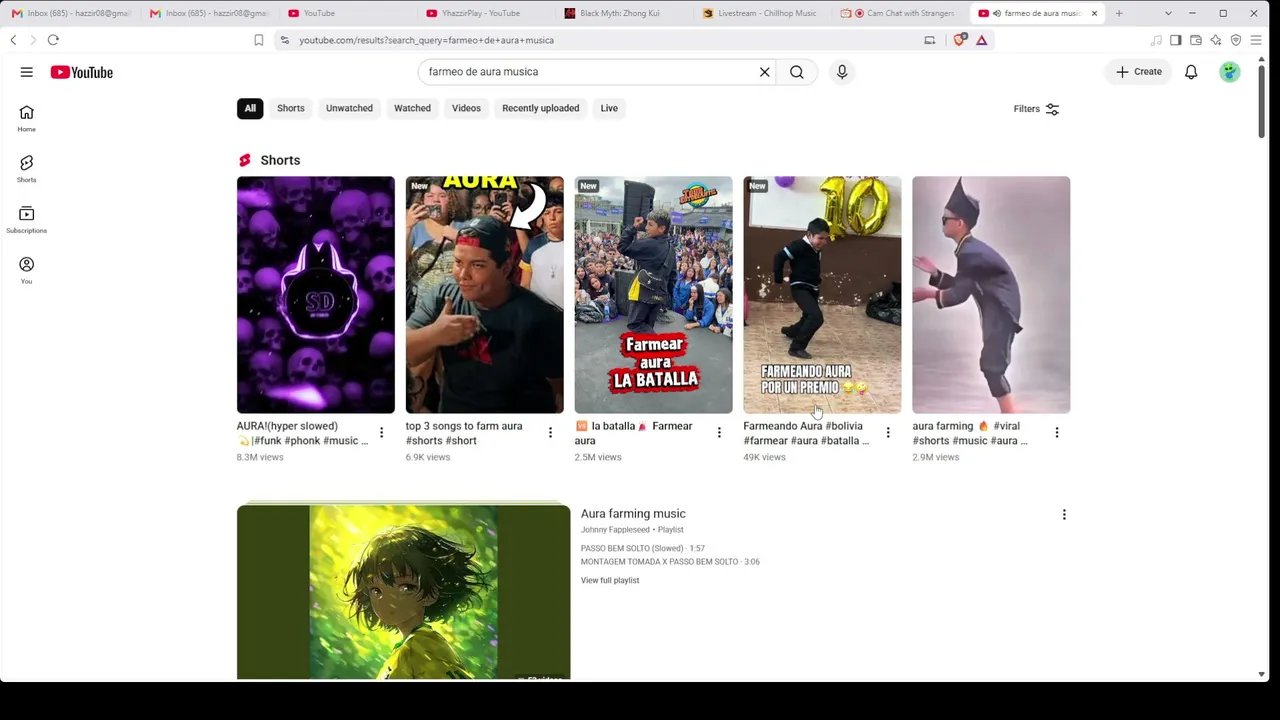Open the You section in the sidebar
1280x720 pixels.
tap(27, 270)
